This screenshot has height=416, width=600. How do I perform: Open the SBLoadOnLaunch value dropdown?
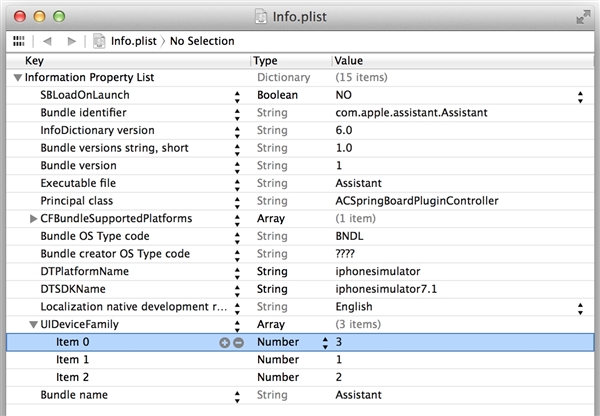coord(580,95)
